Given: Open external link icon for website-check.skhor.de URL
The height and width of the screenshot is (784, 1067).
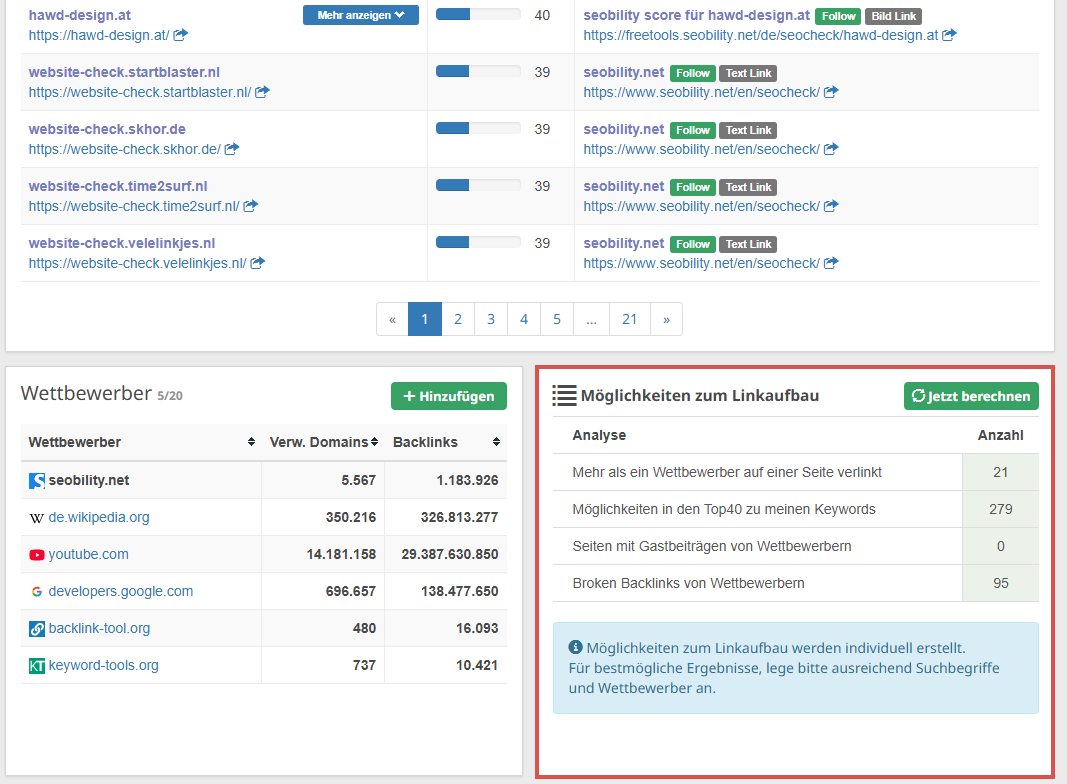Looking at the screenshot, I should pyautogui.click(x=232, y=148).
